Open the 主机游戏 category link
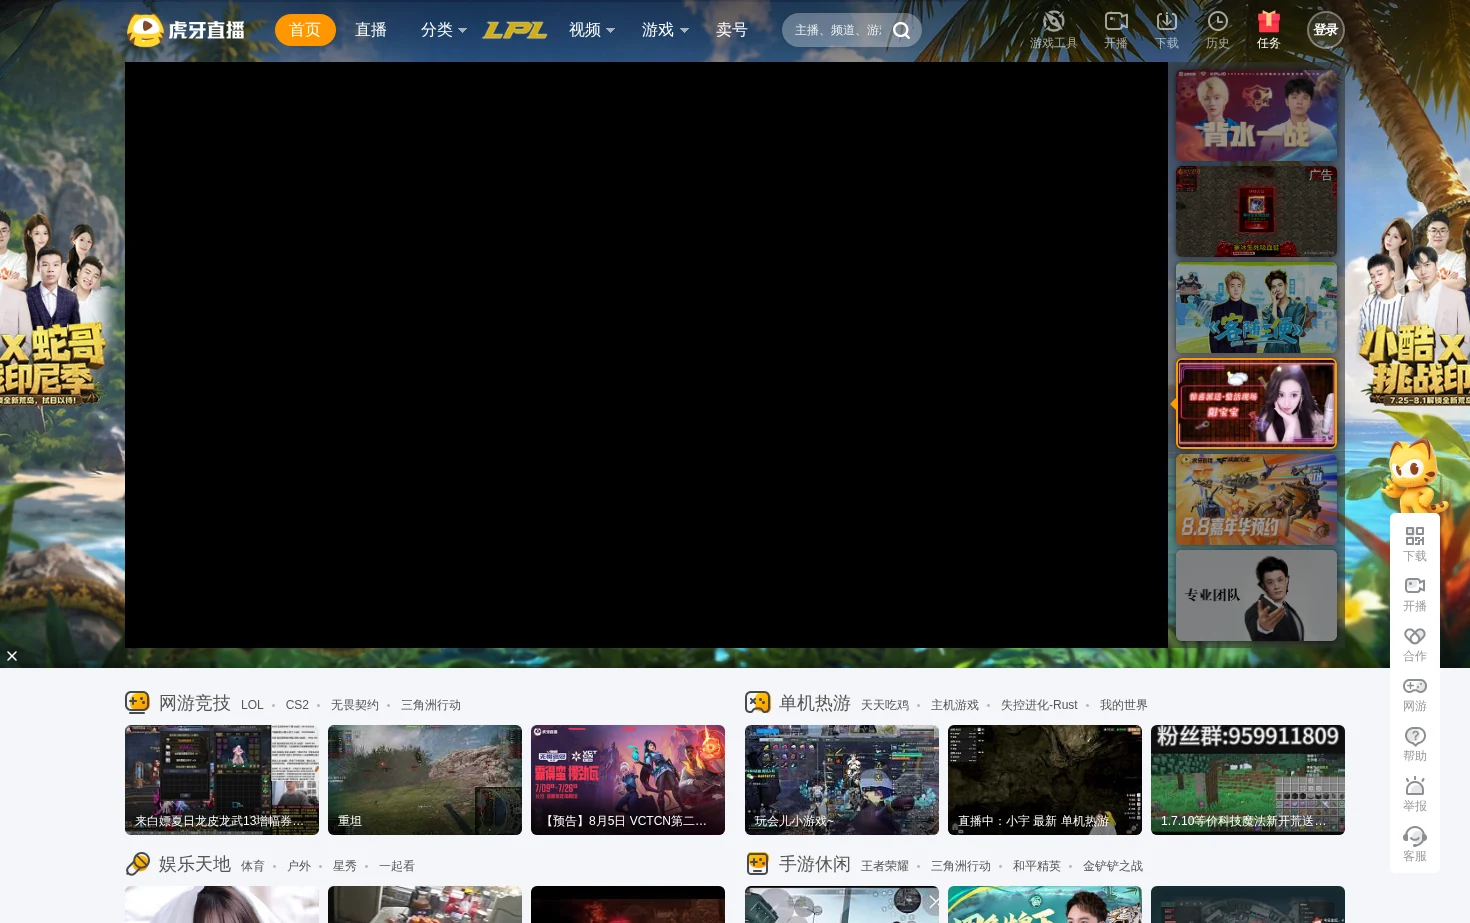The height and width of the screenshot is (923, 1470). point(955,705)
